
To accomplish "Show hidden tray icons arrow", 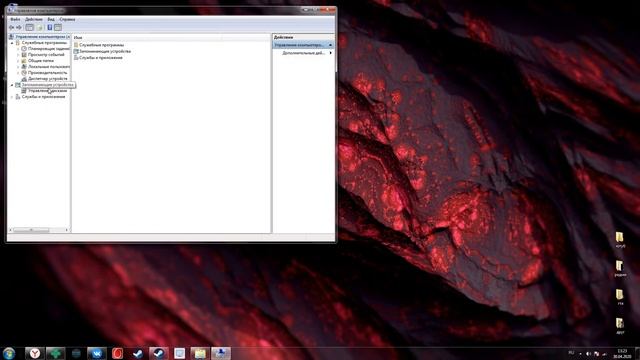I will [580, 353].
